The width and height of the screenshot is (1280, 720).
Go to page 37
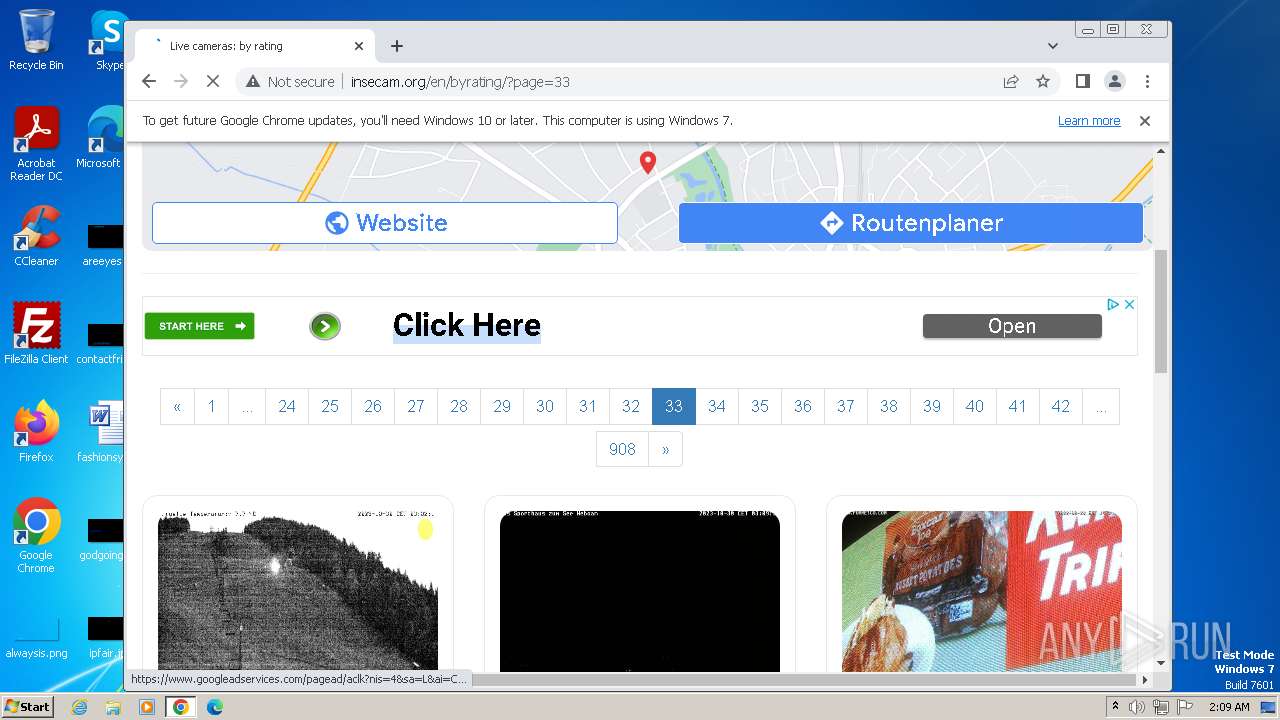pos(846,406)
